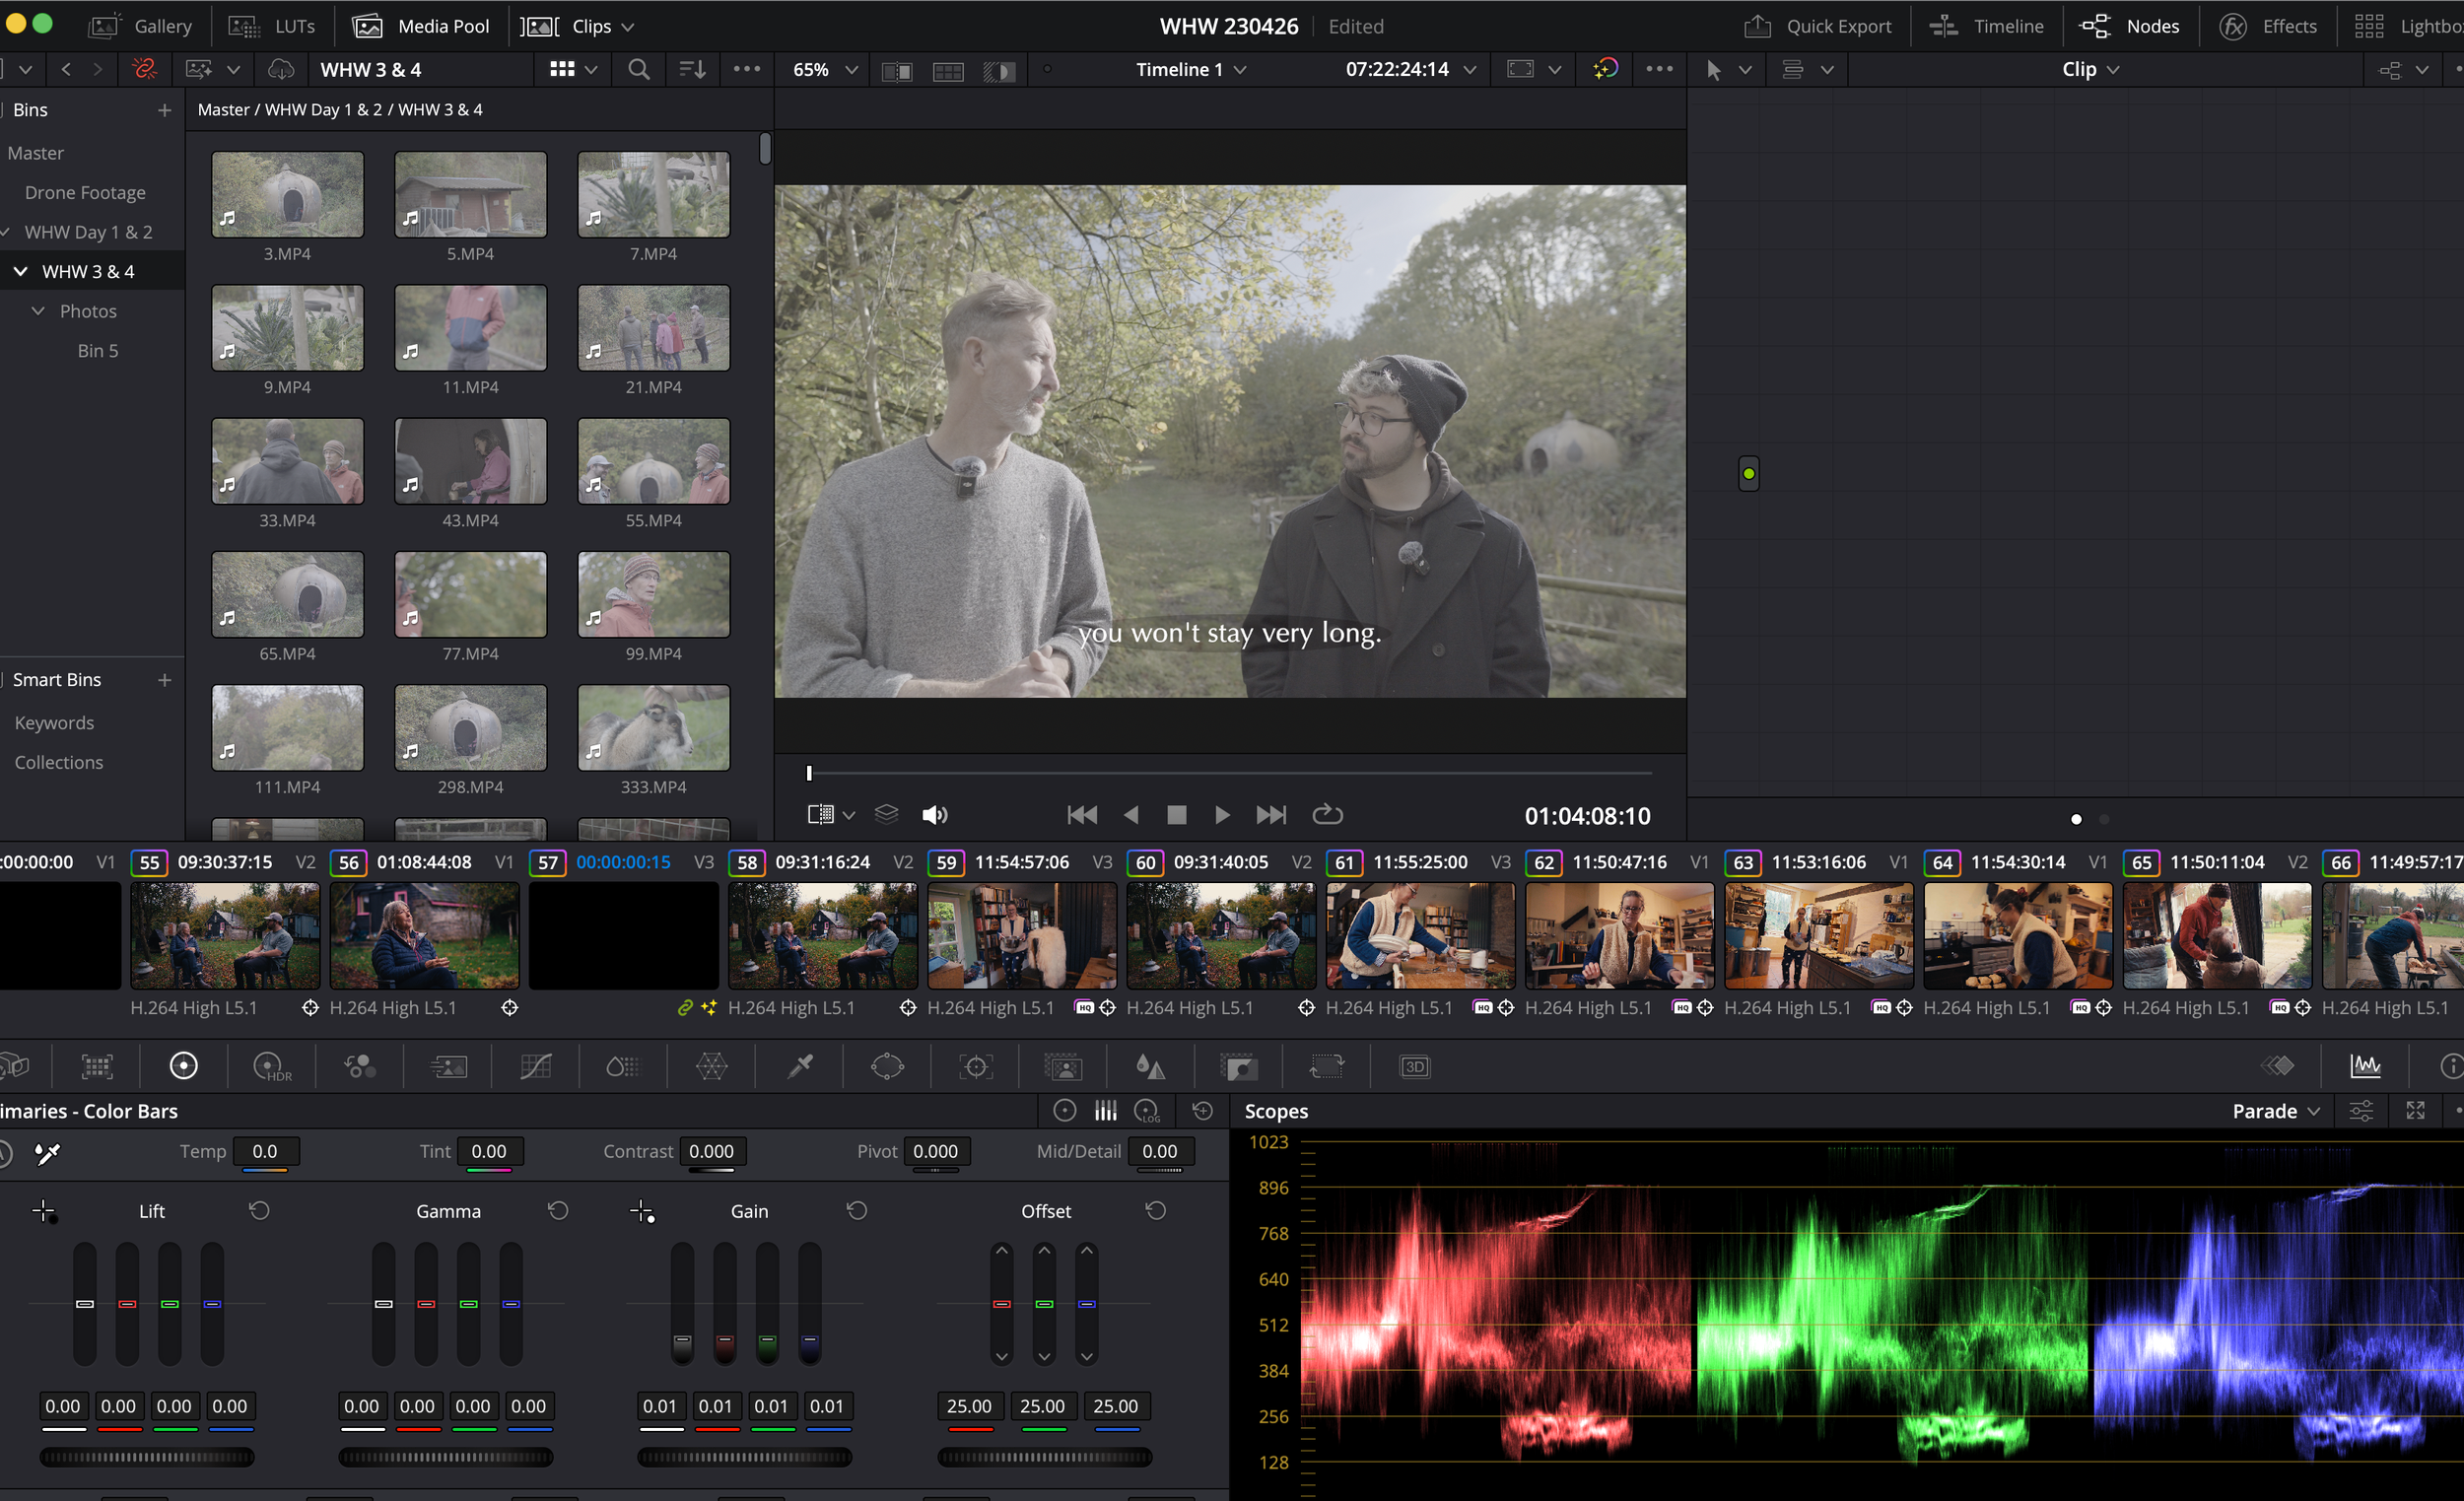Open the Curves palette
Viewport: 2464px width, 1501px height.
coord(536,1067)
